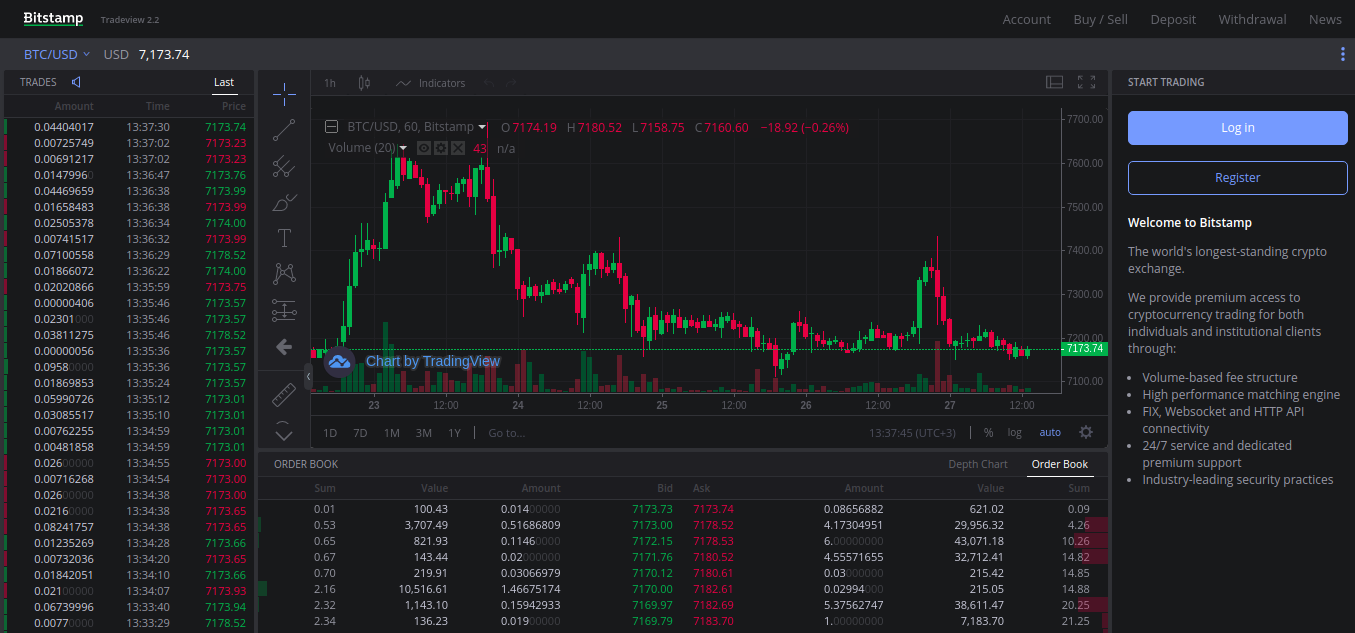
Task: Click the back arrow tool icon
Action: [x=284, y=347]
